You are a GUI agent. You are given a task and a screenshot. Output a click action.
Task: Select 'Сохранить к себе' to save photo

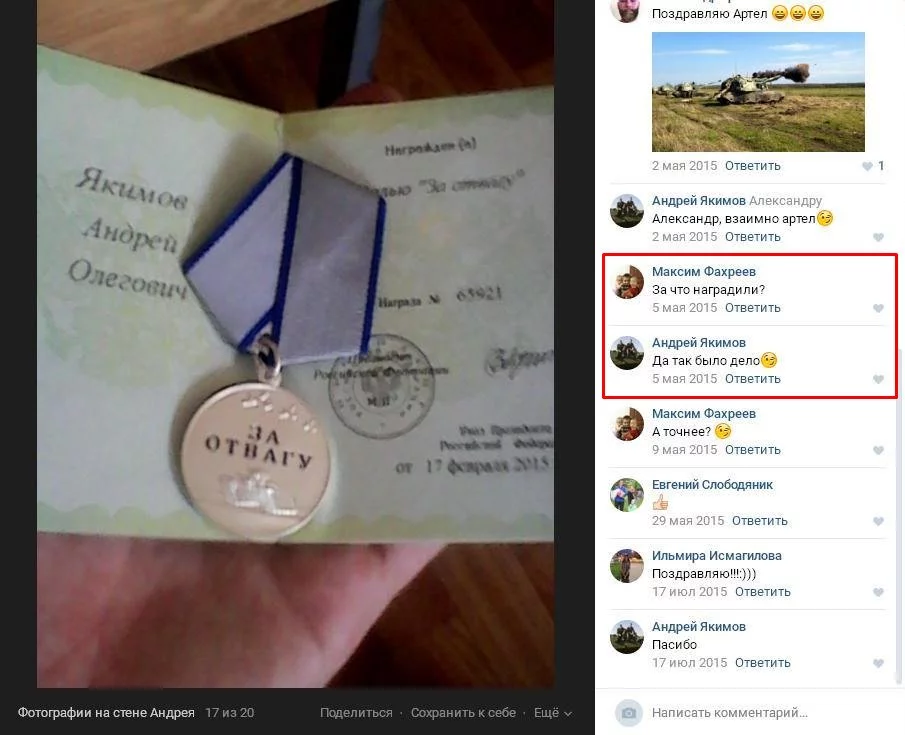pyautogui.click(x=463, y=713)
